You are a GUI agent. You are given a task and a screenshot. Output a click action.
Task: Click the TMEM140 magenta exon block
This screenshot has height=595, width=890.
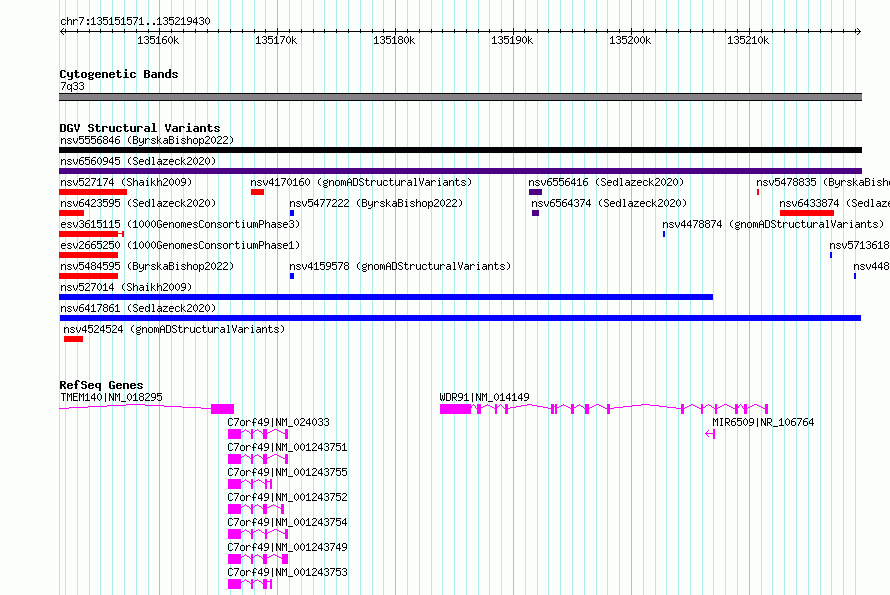click(222, 409)
